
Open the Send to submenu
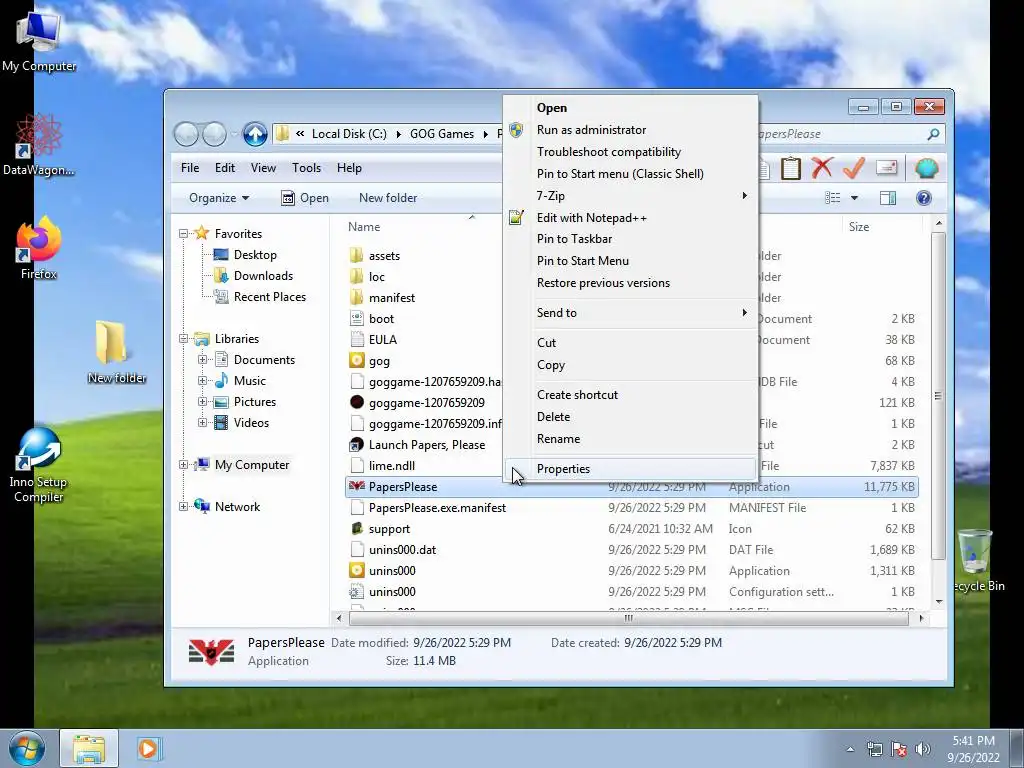pyautogui.click(x=630, y=313)
